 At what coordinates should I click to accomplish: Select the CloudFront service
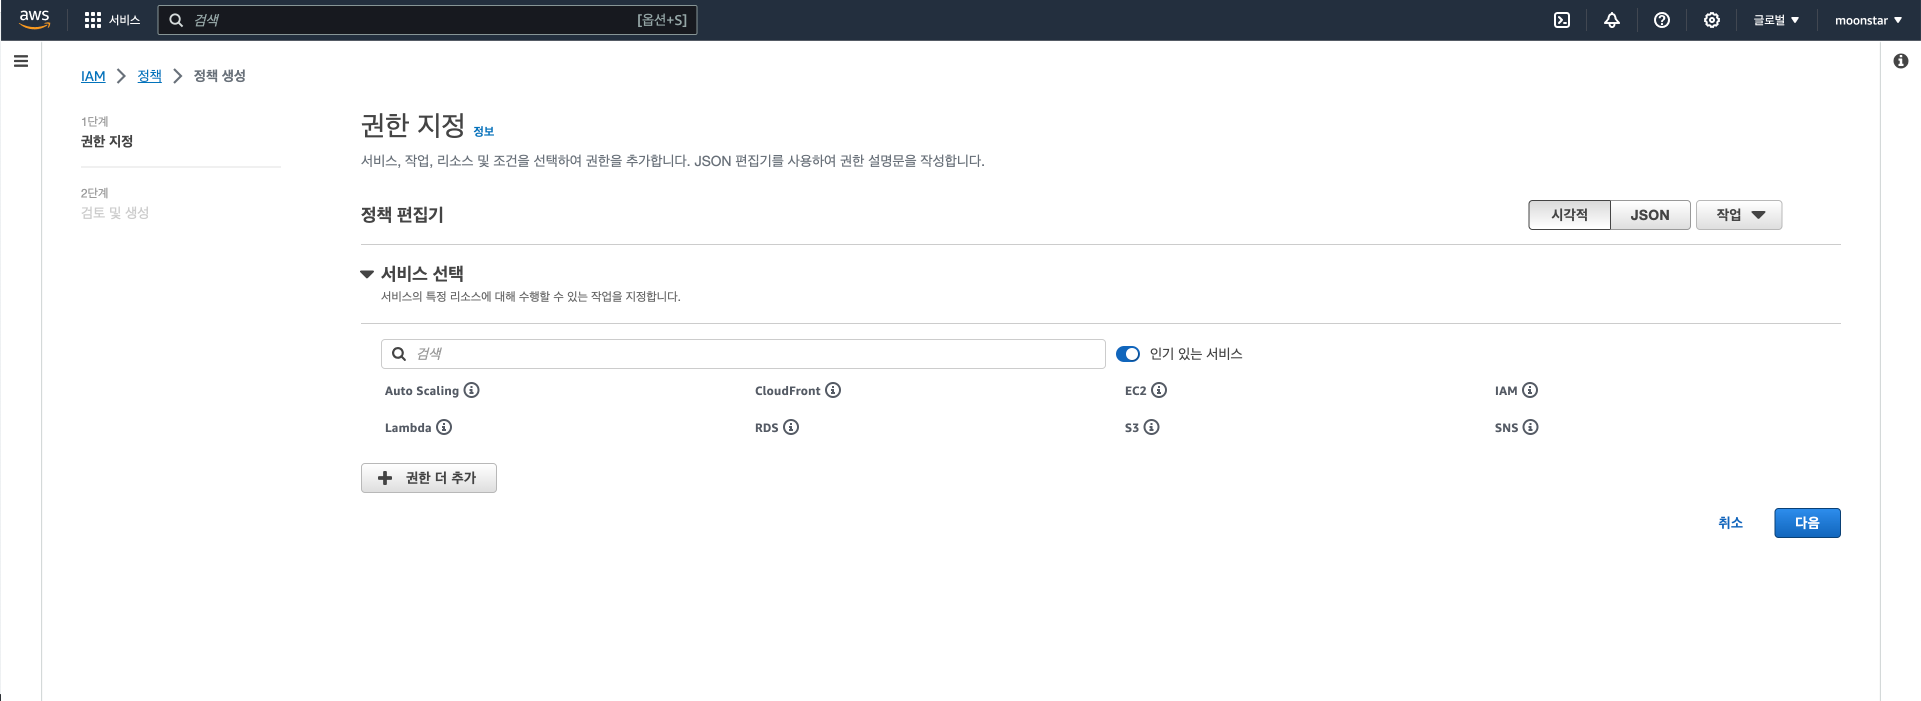[788, 391]
